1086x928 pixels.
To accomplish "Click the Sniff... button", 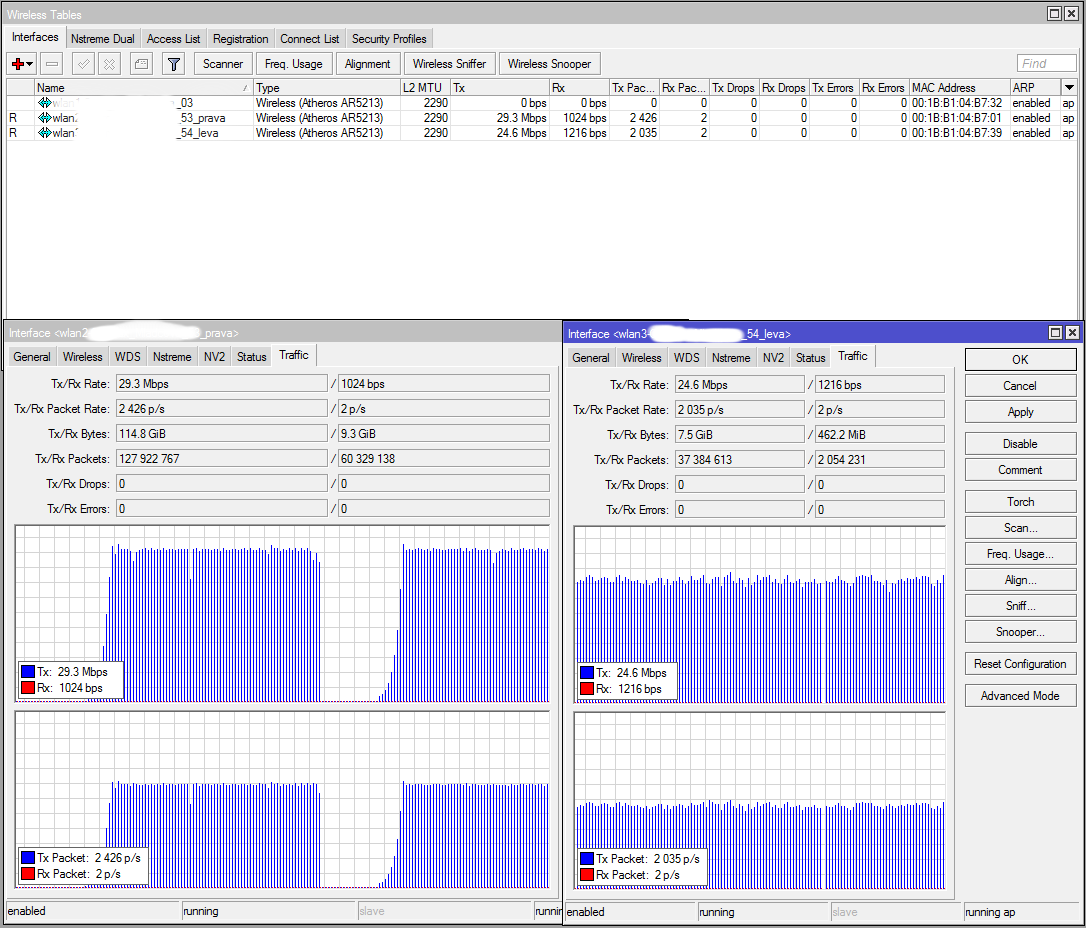I will [1020, 606].
